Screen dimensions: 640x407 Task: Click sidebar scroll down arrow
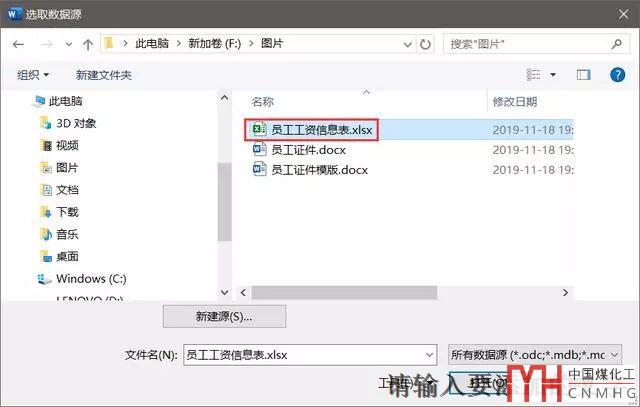click(224, 292)
